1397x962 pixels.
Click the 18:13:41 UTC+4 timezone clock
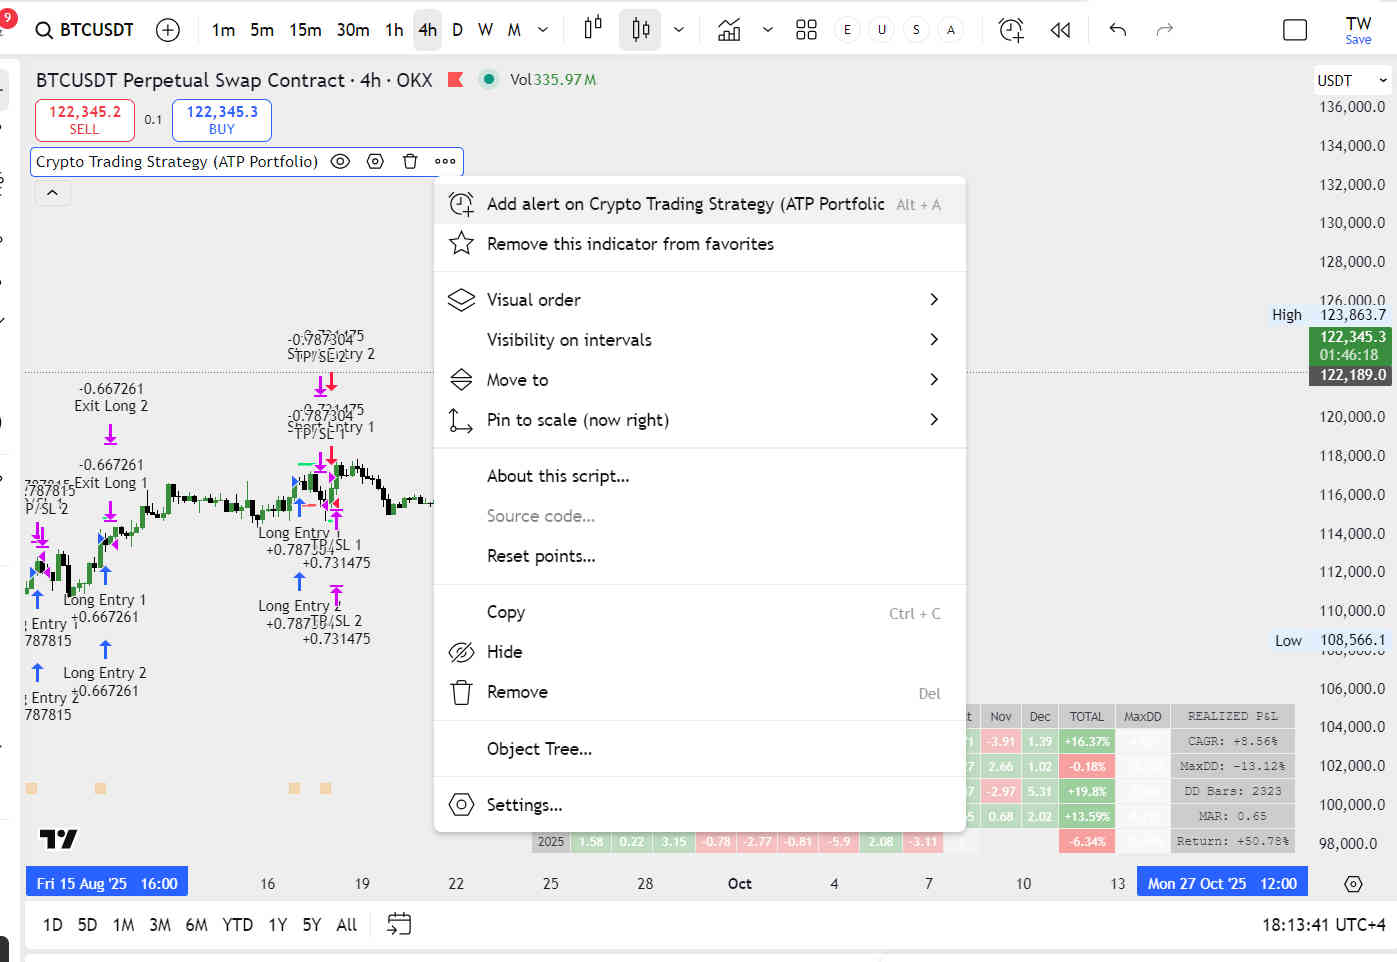coord(1323,925)
